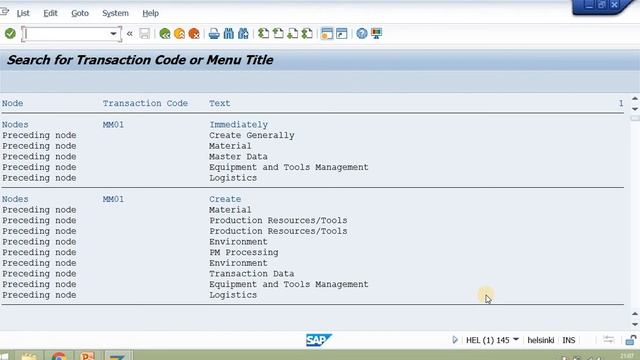Image resolution: width=640 pixels, height=360 pixels.
Task: Go to First Page icon
Action: click(x=264, y=33)
